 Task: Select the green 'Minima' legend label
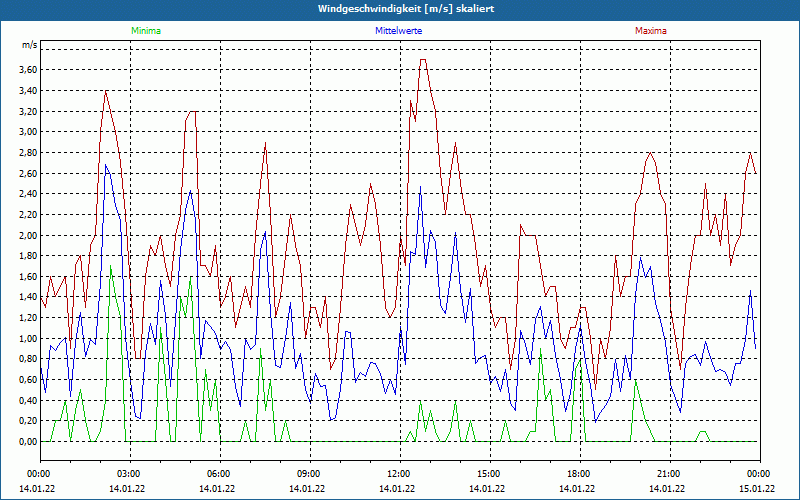pyautogui.click(x=146, y=31)
